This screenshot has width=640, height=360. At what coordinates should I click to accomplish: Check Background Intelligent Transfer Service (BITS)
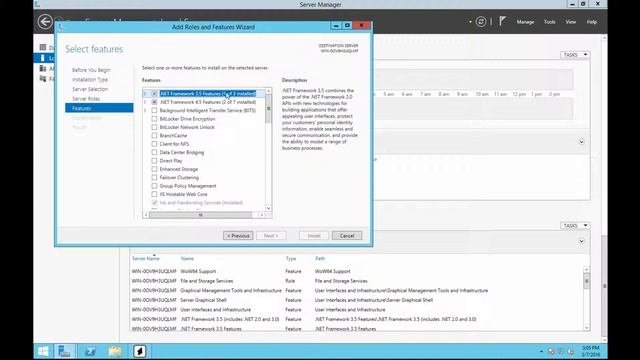tap(154, 110)
